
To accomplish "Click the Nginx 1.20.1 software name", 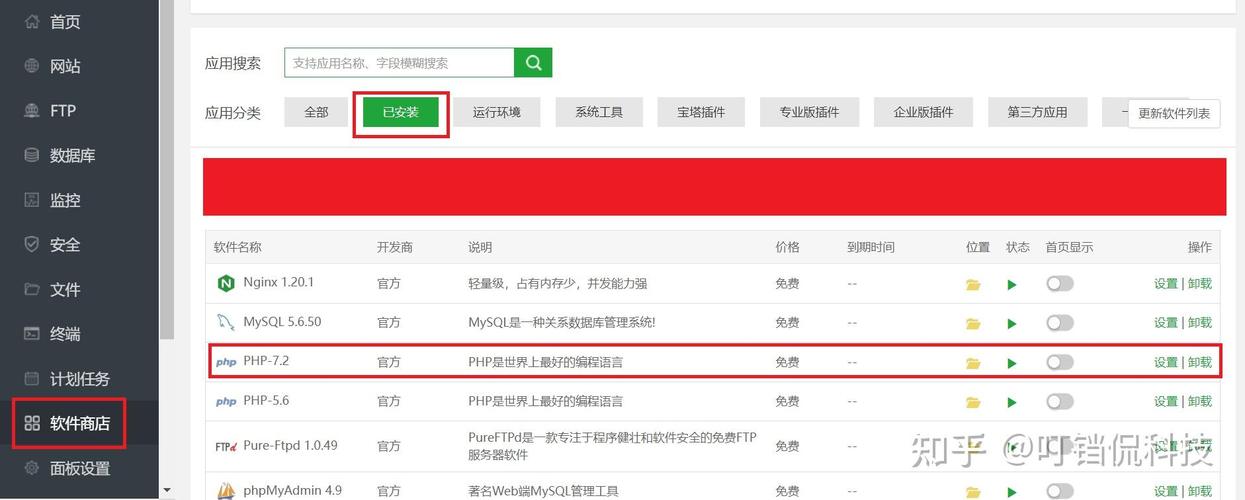I will (x=279, y=283).
